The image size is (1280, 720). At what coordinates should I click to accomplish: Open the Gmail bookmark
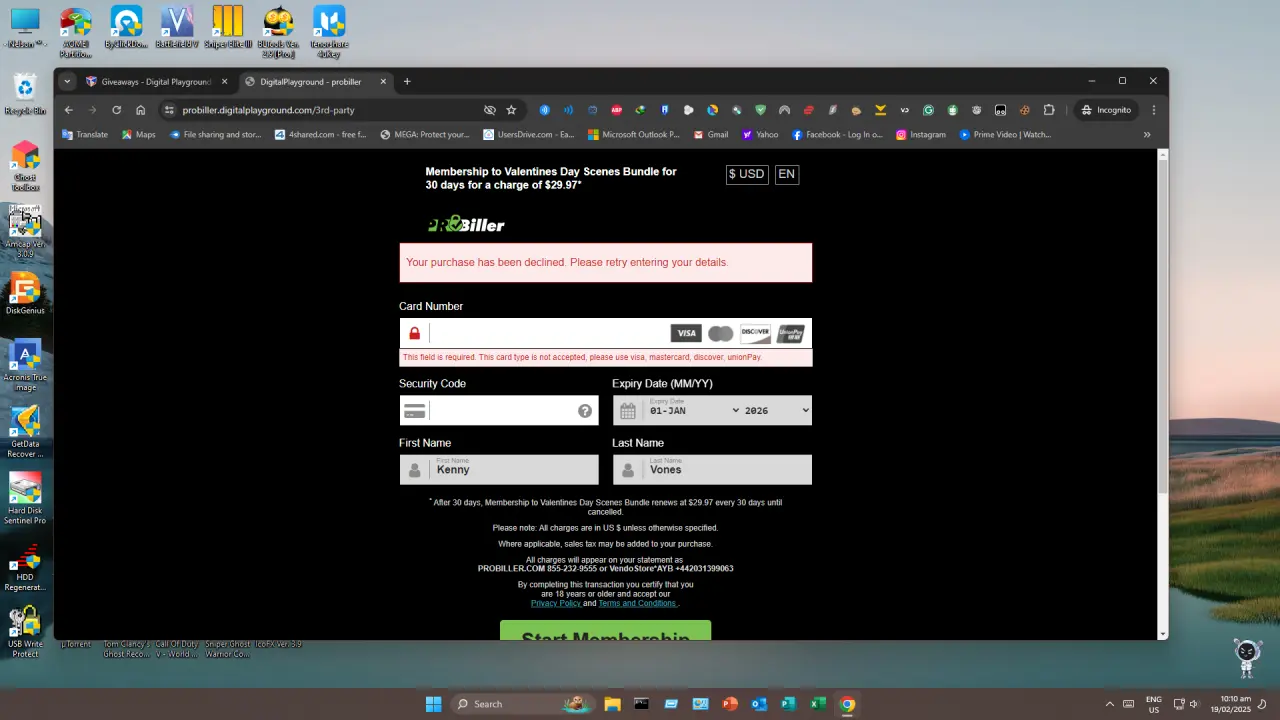tap(710, 134)
